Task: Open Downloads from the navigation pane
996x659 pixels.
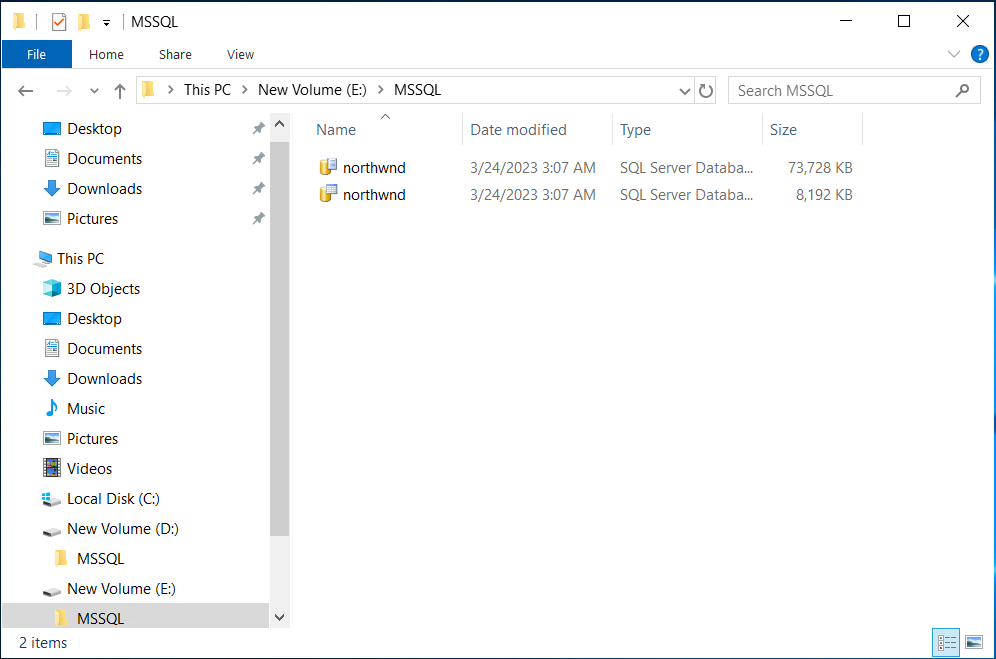Action: [x=103, y=188]
